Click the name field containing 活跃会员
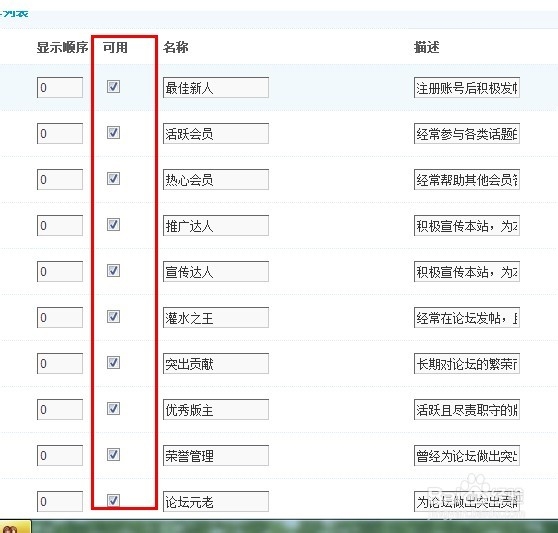This screenshot has height=533, width=558. pyautogui.click(x=216, y=133)
